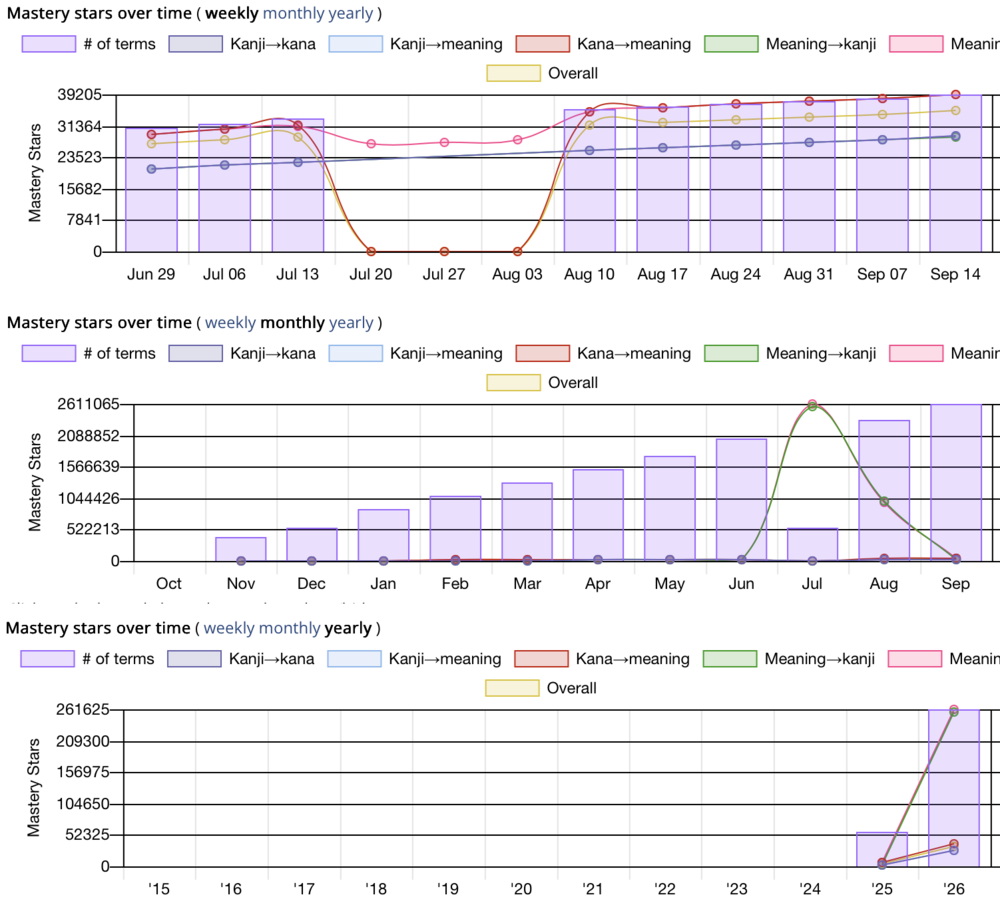Select the May bar in the monthly chart
The width and height of the screenshot is (1000, 905).
(670, 509)
